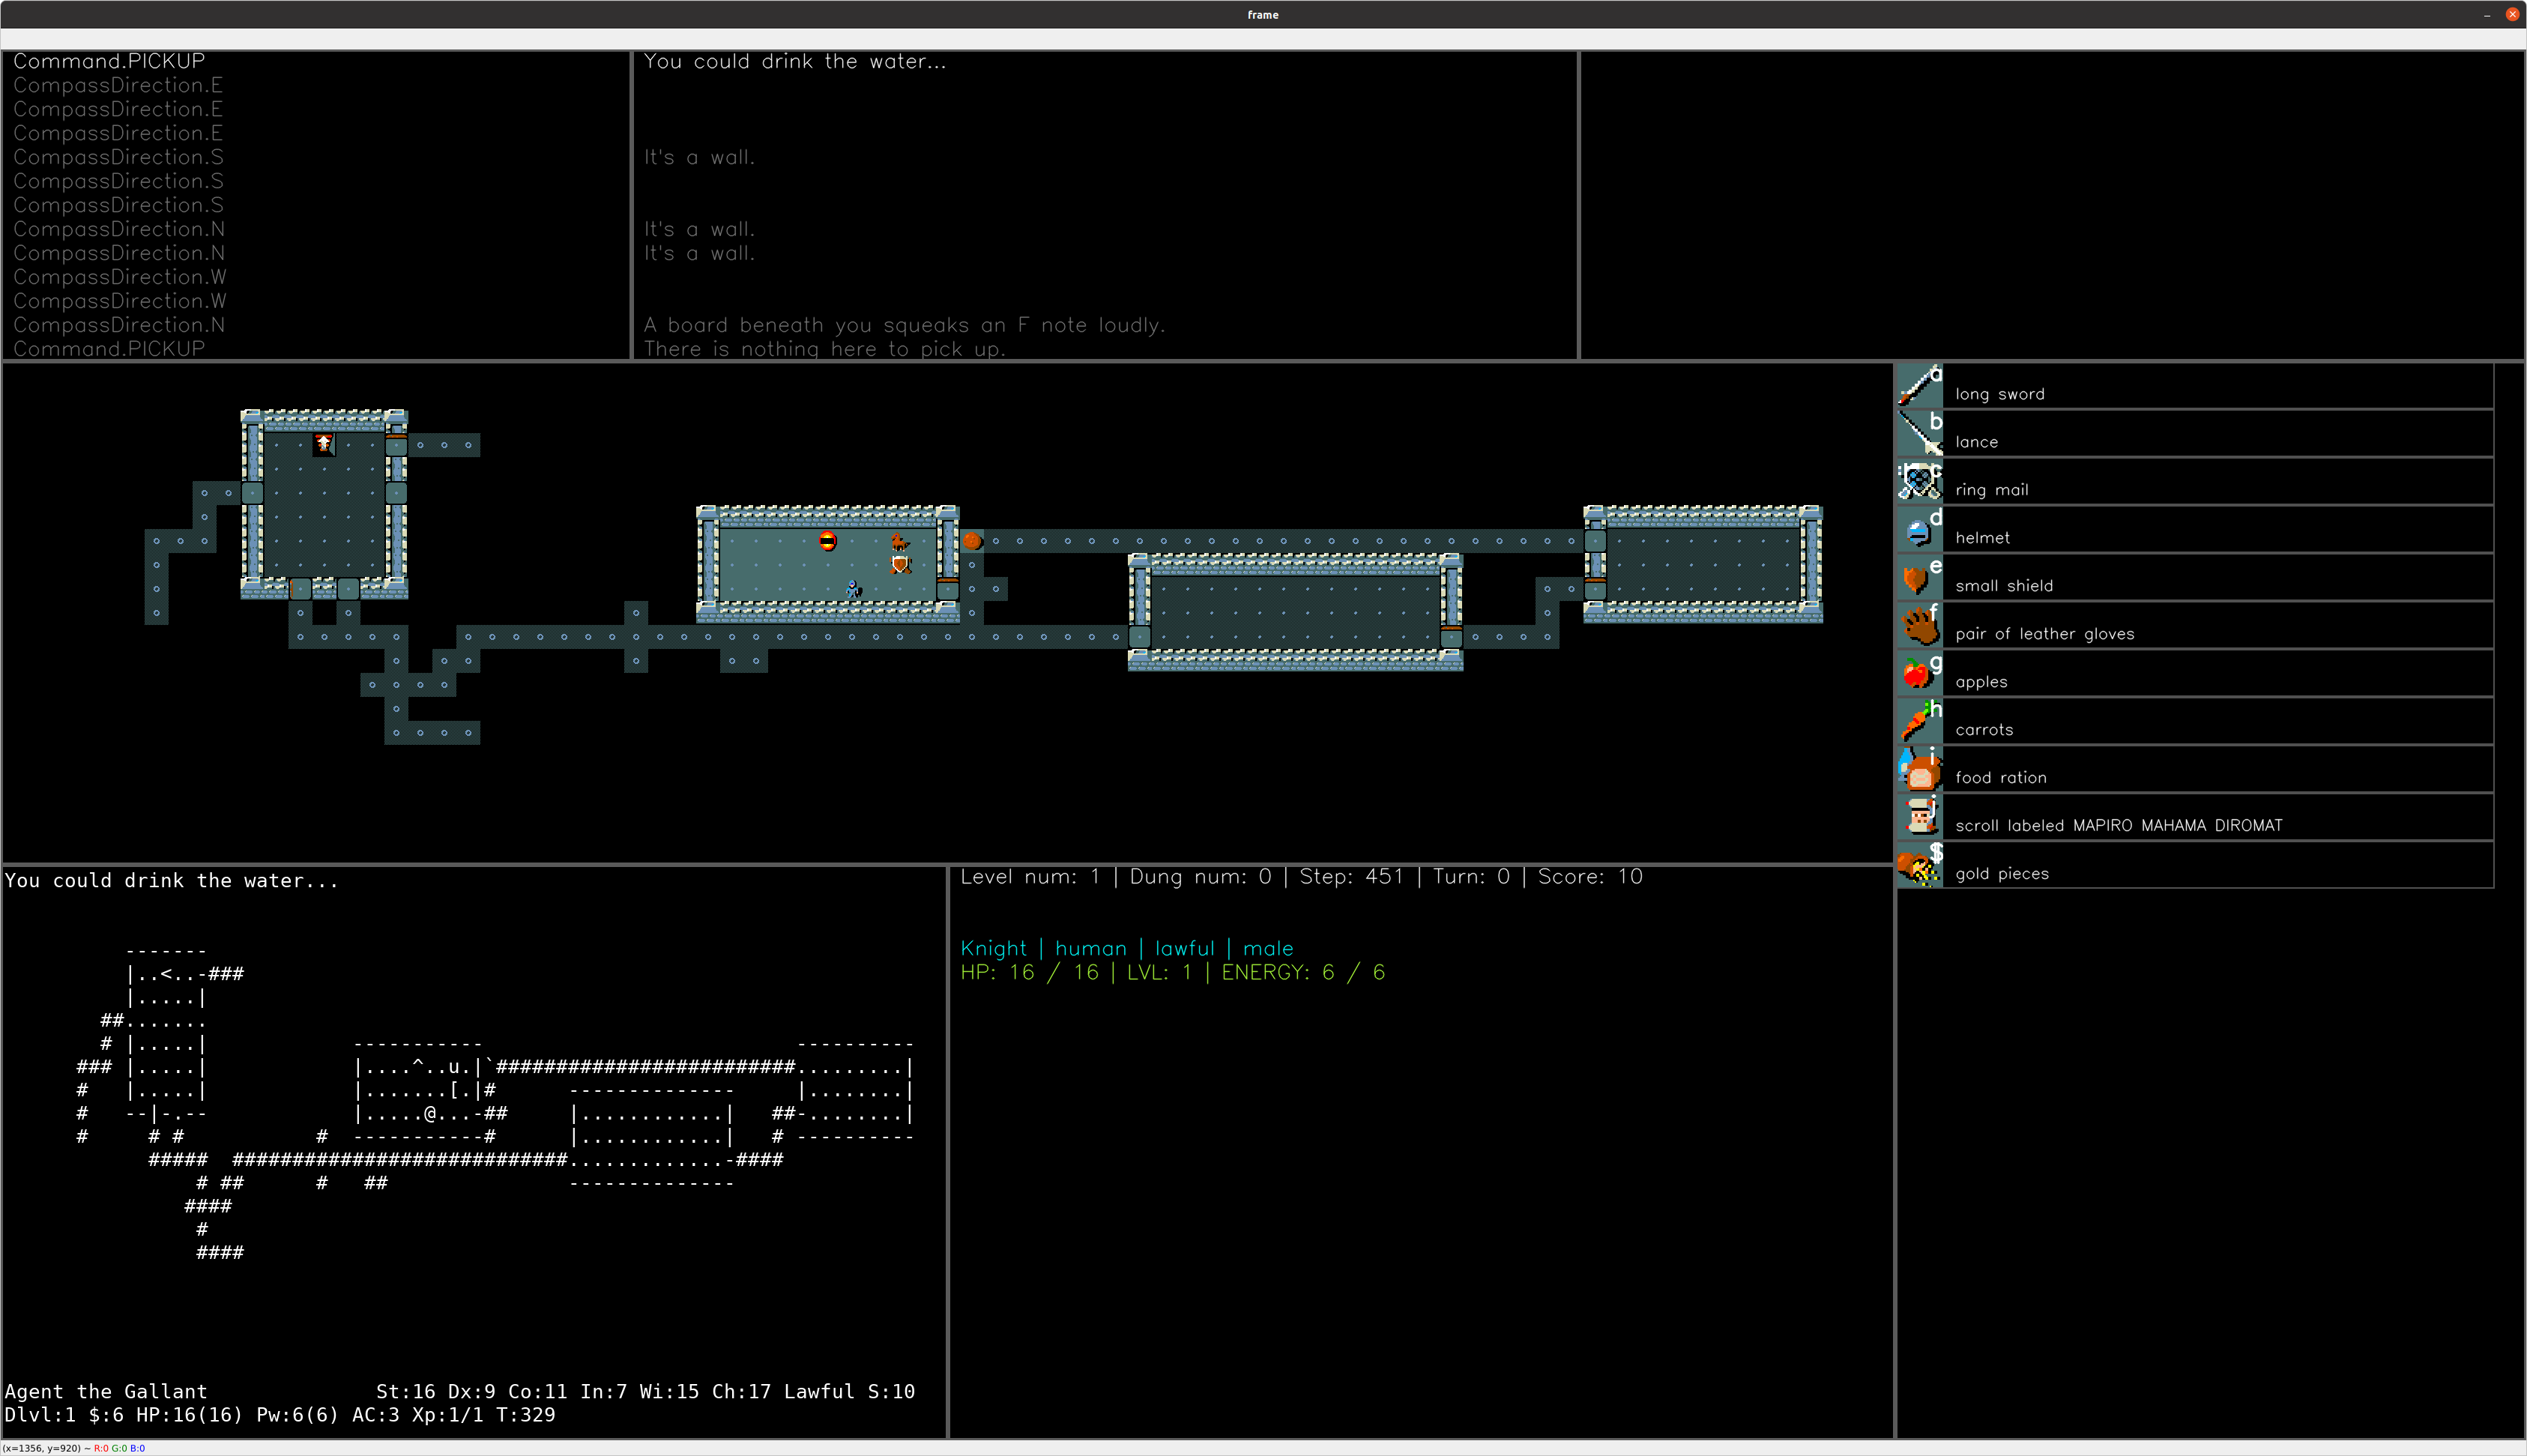
Task: Click the open orange door of knight's room
Action: pyautogui.click(x=947, y=587)
